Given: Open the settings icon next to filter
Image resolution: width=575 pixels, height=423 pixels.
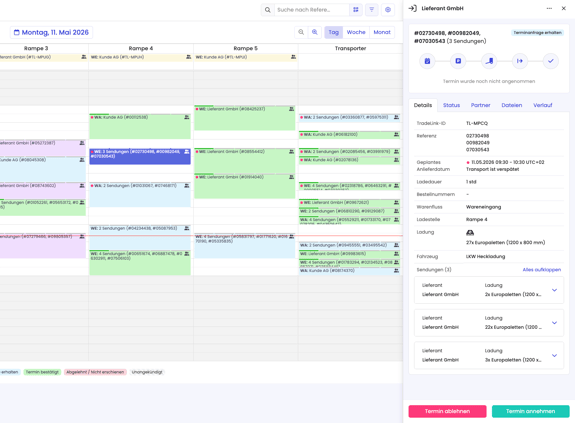Looking at the screenshot, I should point(388,10).
